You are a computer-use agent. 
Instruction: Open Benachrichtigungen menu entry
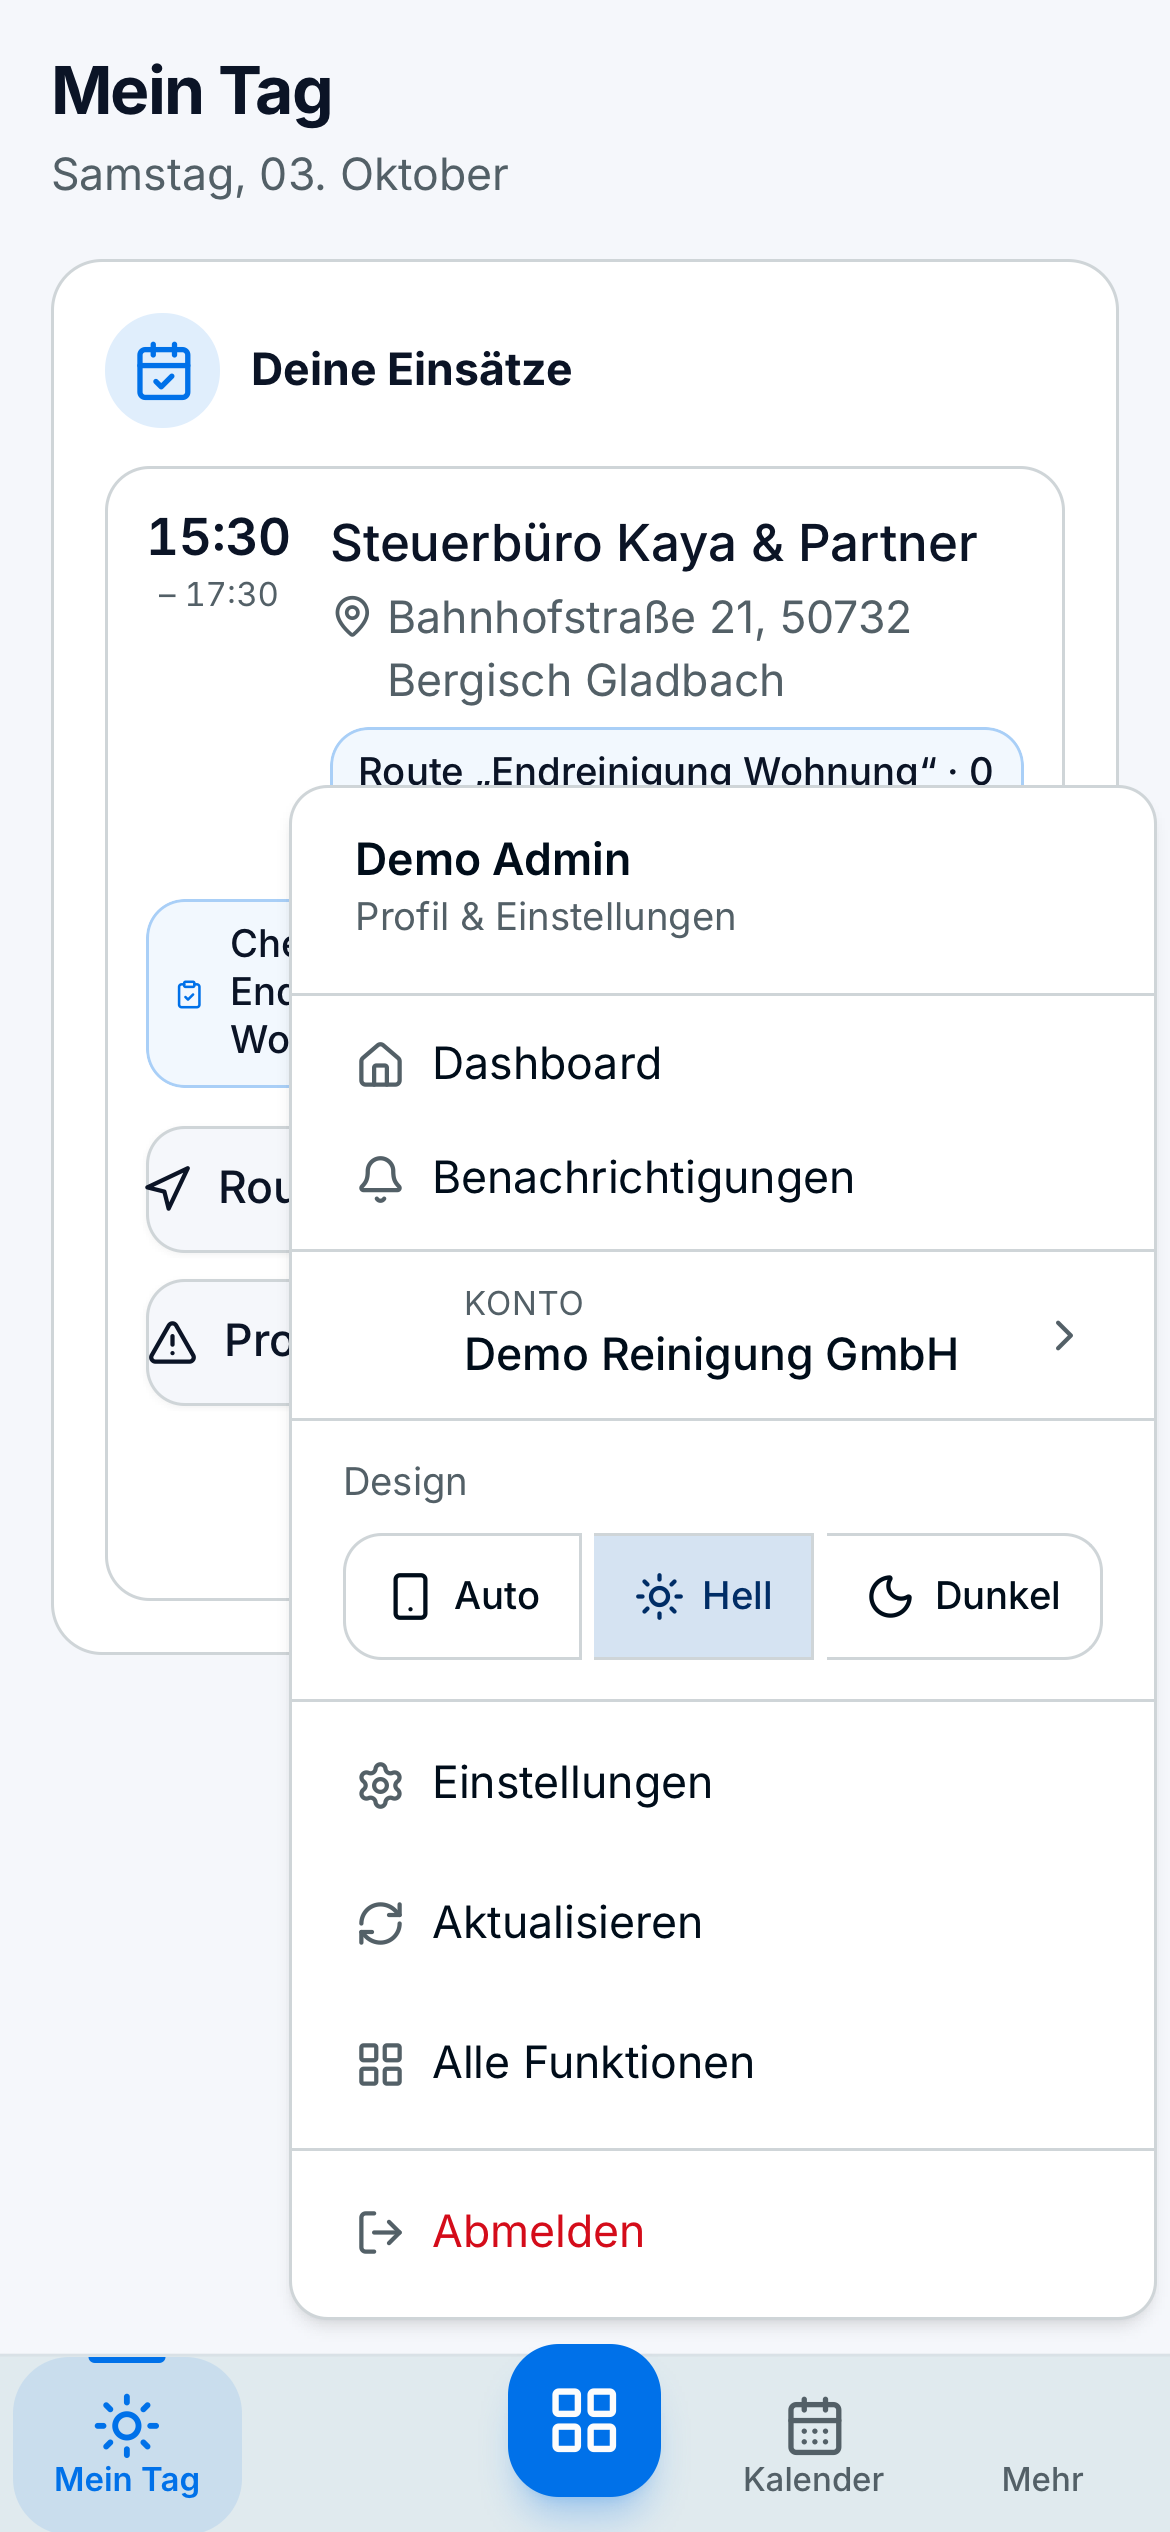723,1178
